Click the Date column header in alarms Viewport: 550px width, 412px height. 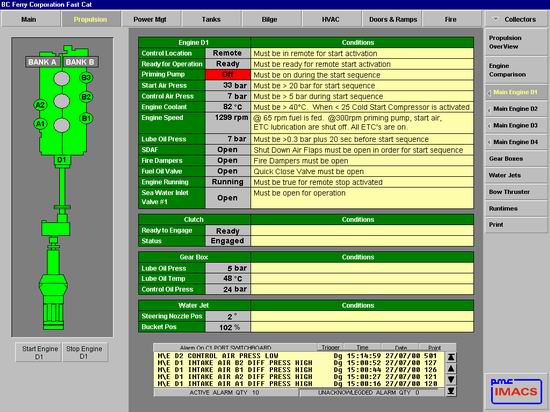pyautogui.click(x=401, y=347)
